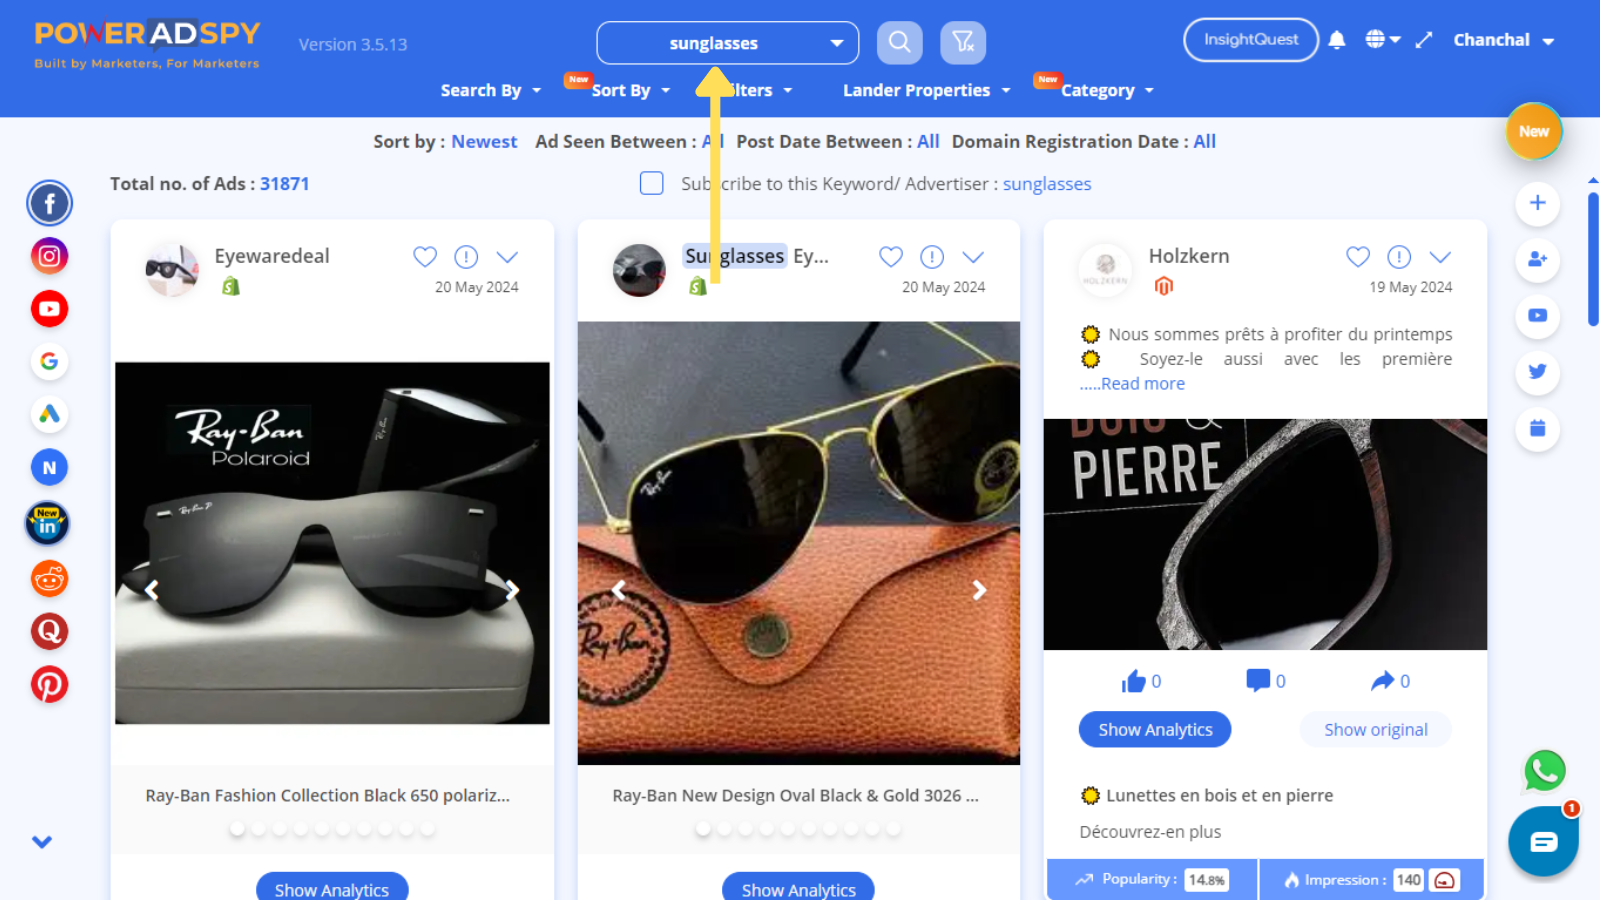Click the plus icon in right sidebar
Viewport: 1600px width, 900px height.
click(x=1538, y=203)
